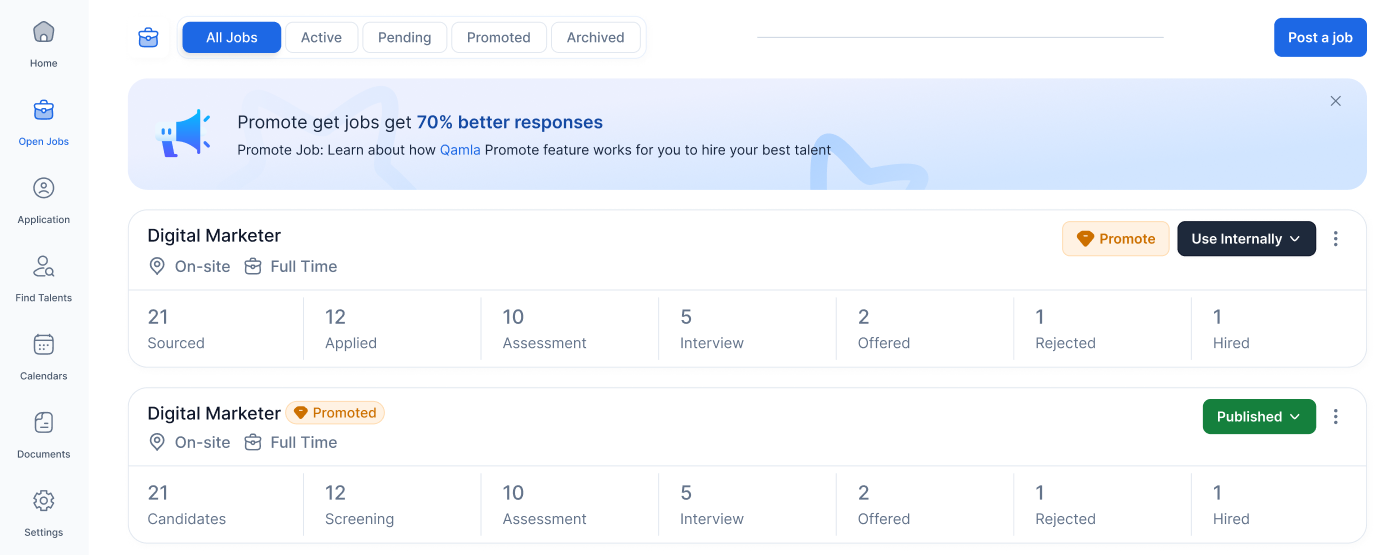
Task: Click the briefcase icon beside All Jobs
Action: click(x=148, y=38)
